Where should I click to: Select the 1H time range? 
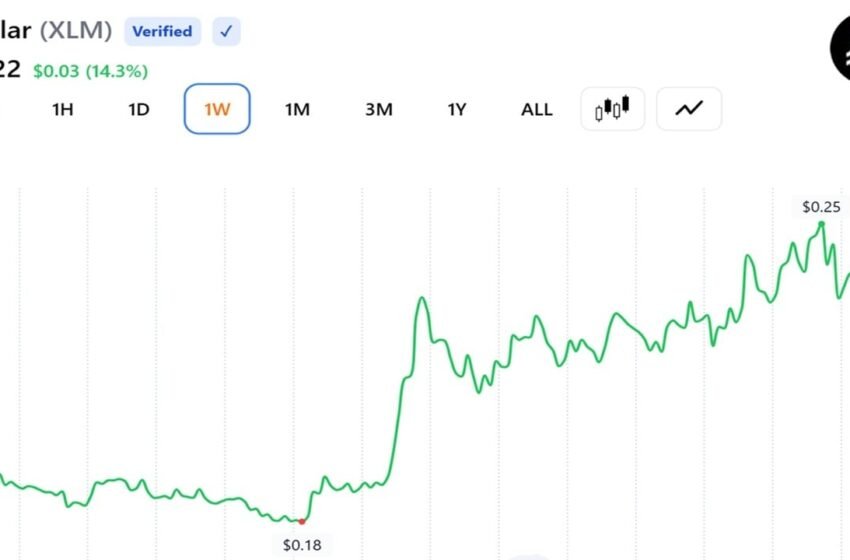click(63, 110)
